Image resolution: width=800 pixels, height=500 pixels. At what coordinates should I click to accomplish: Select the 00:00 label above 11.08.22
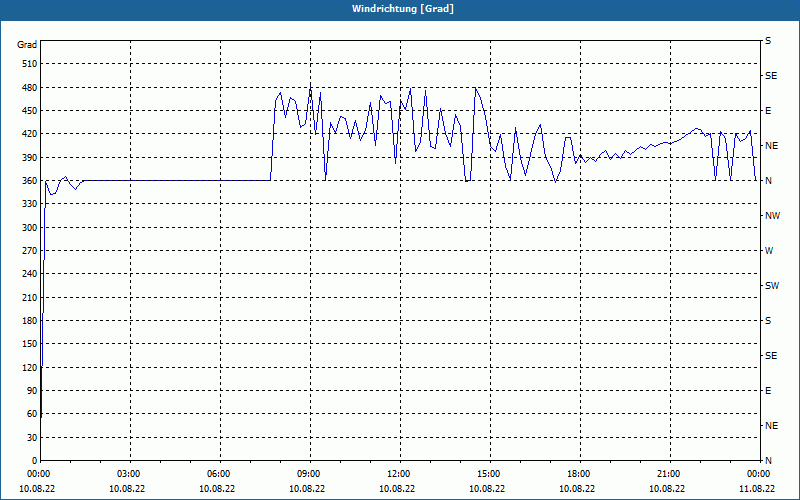pyautogui.click(x=760, y=474)
